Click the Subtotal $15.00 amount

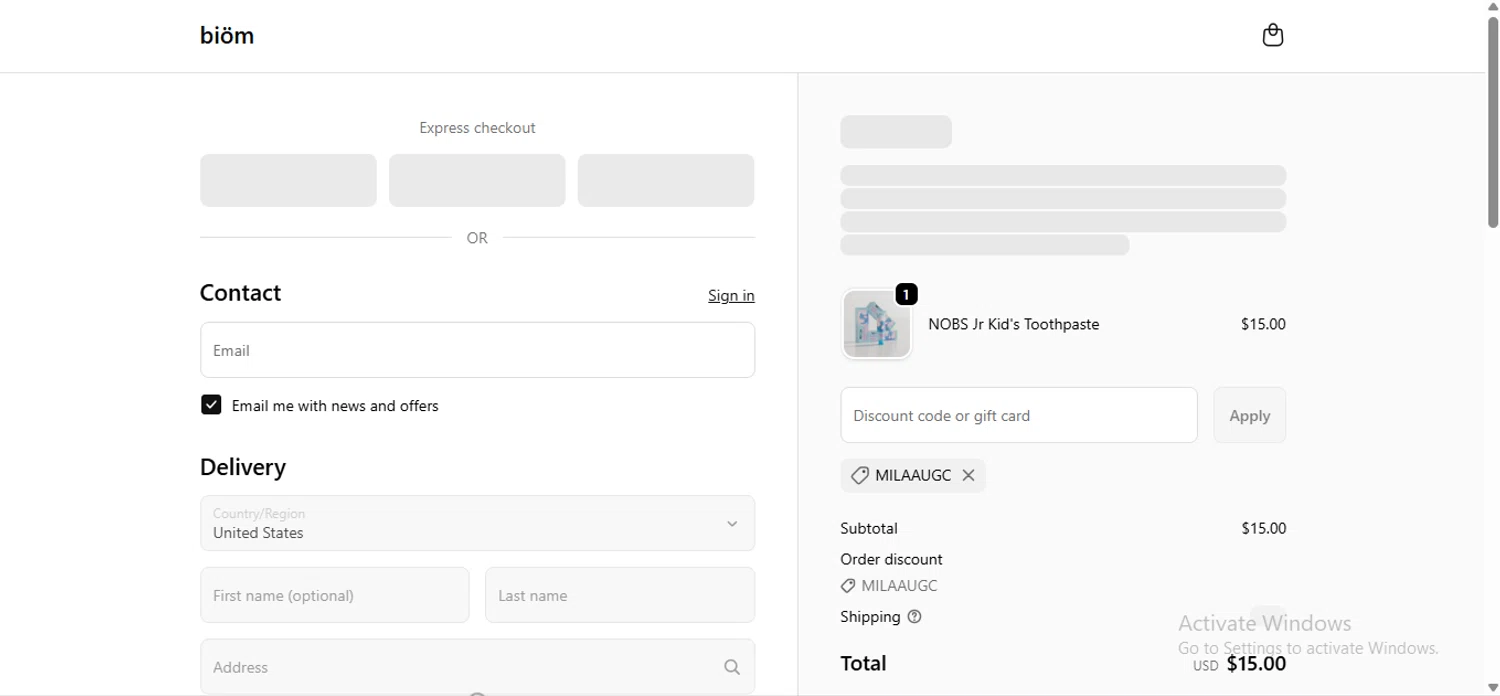[x=1263, y=528]
